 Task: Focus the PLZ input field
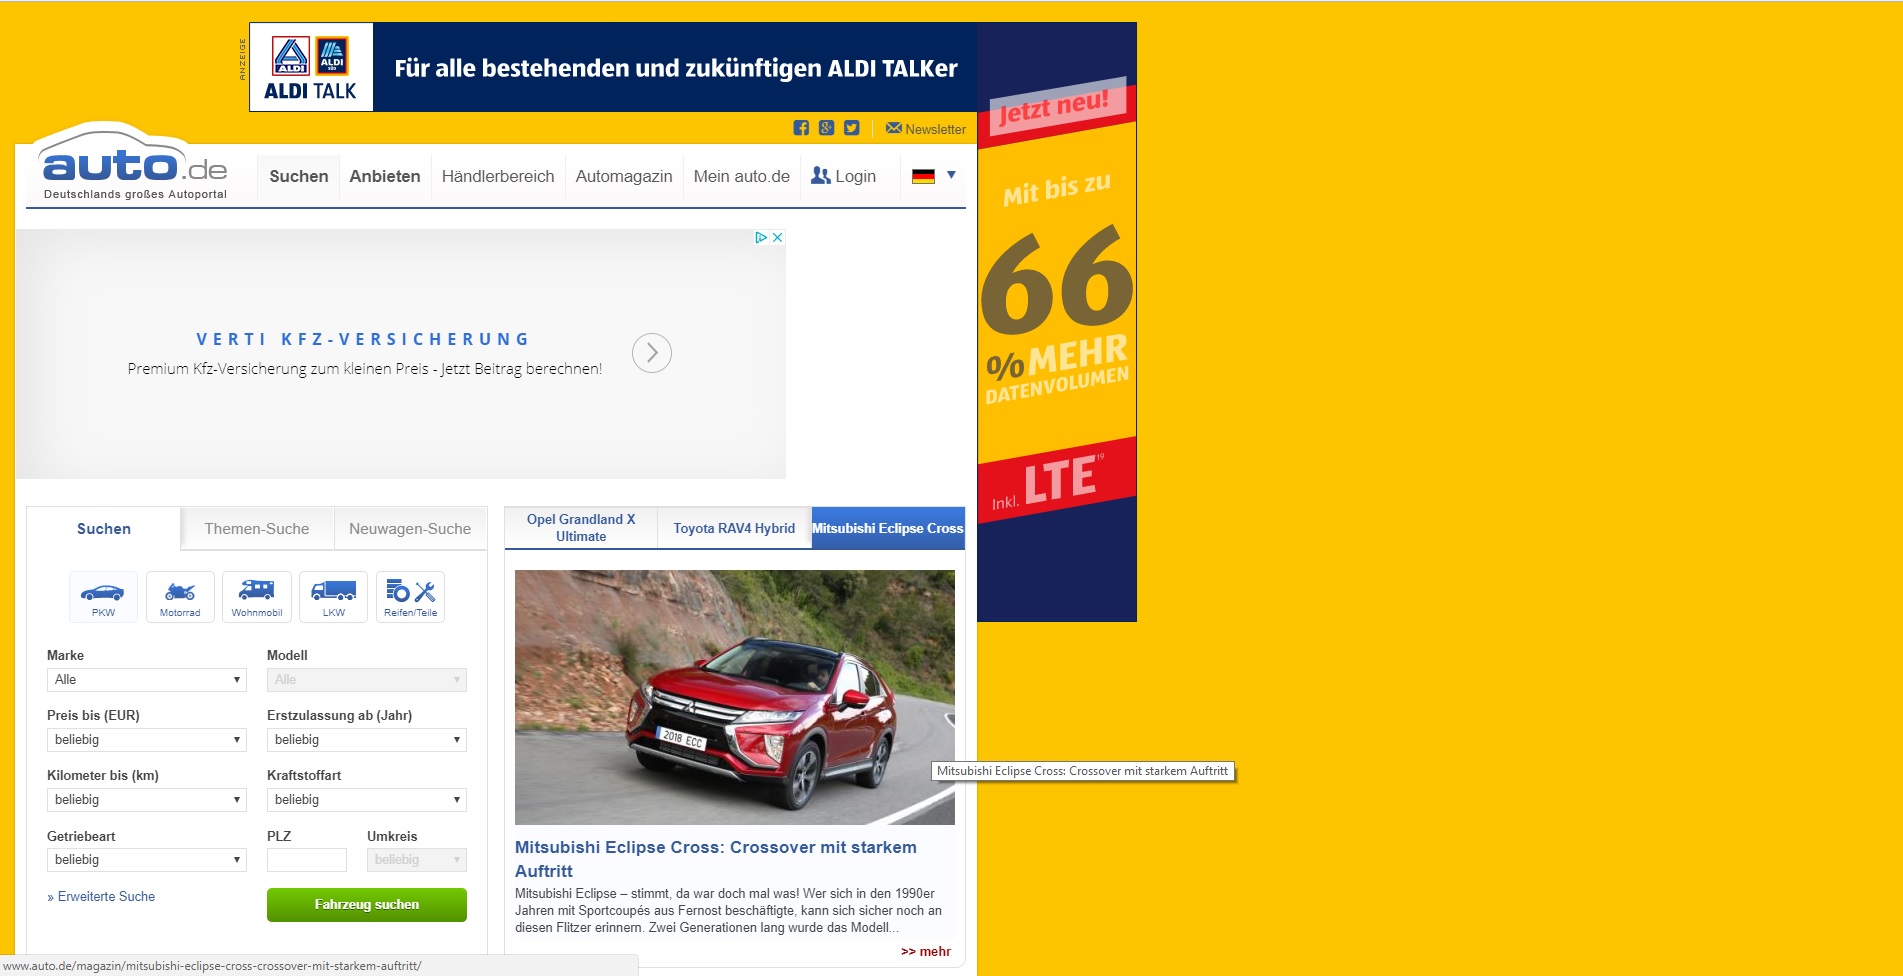point(307,860)
